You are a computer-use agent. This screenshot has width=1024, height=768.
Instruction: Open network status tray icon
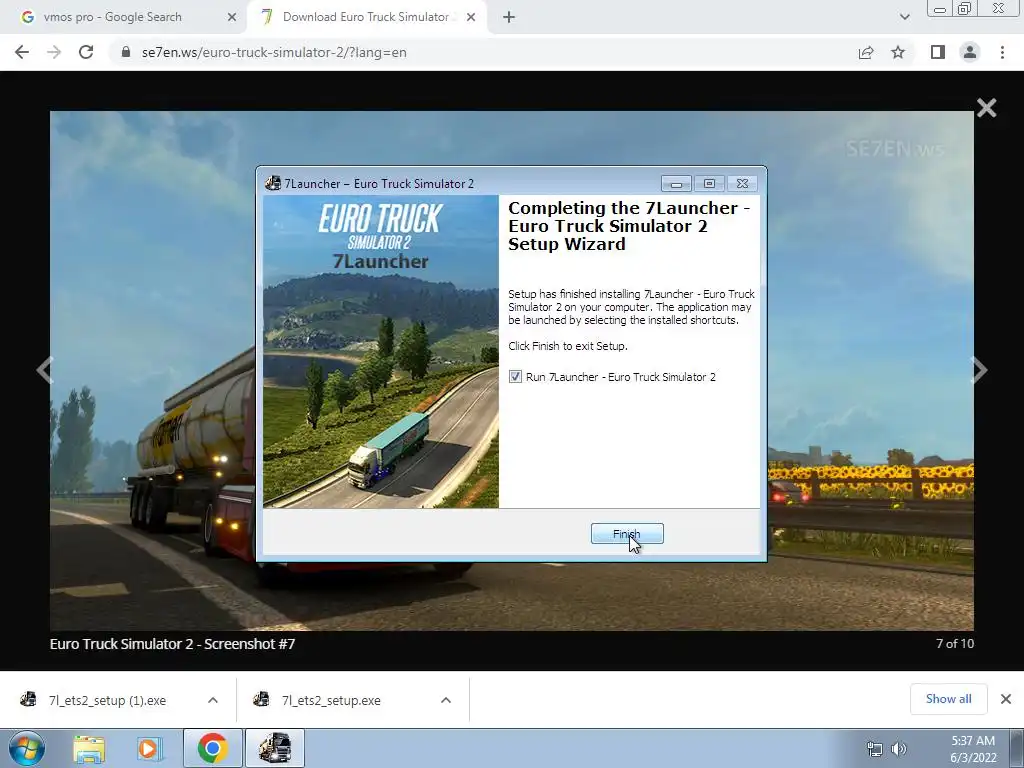click(x=874, y=749)
